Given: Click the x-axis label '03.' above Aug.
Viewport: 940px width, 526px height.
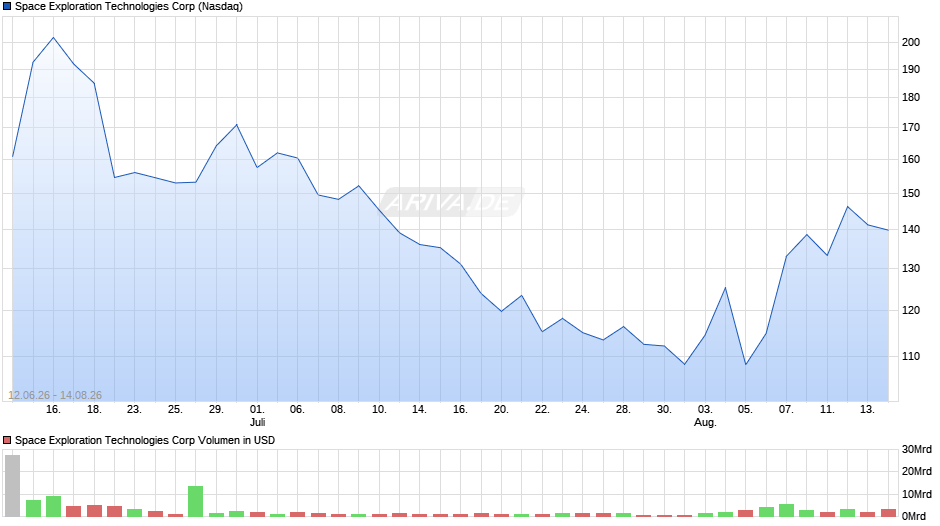Looking at the screenshot, I should 706,409.
